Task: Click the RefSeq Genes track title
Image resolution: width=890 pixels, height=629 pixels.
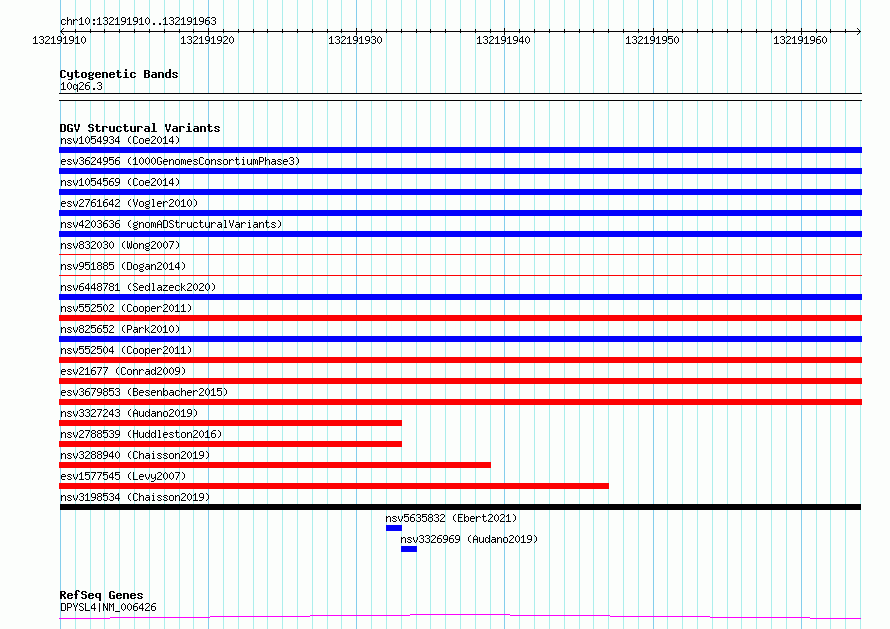Action: click(x=101, y=595)
